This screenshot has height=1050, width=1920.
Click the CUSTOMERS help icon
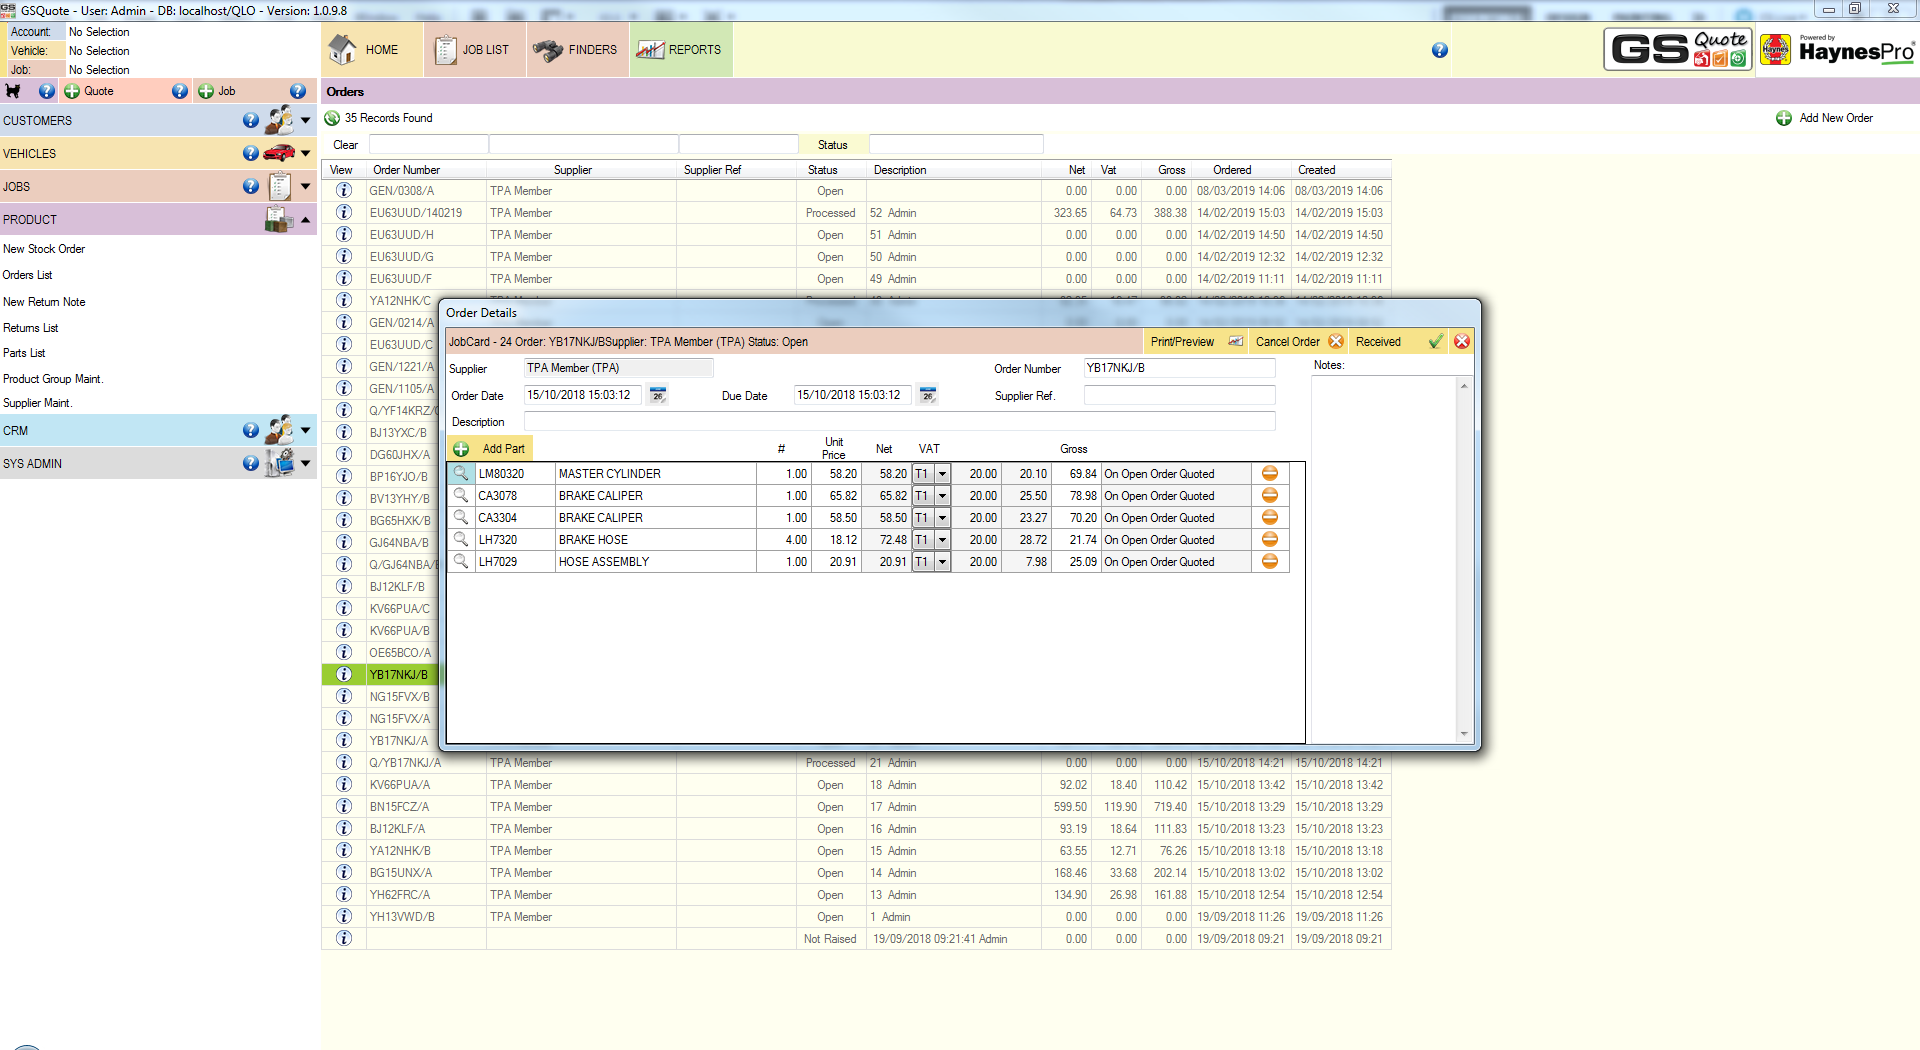[251, 121]
